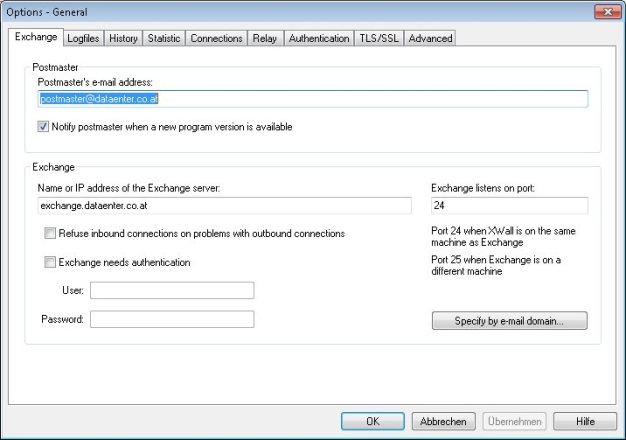Select the Statistic tab
The image size is (626, 440).
point(164,39)
